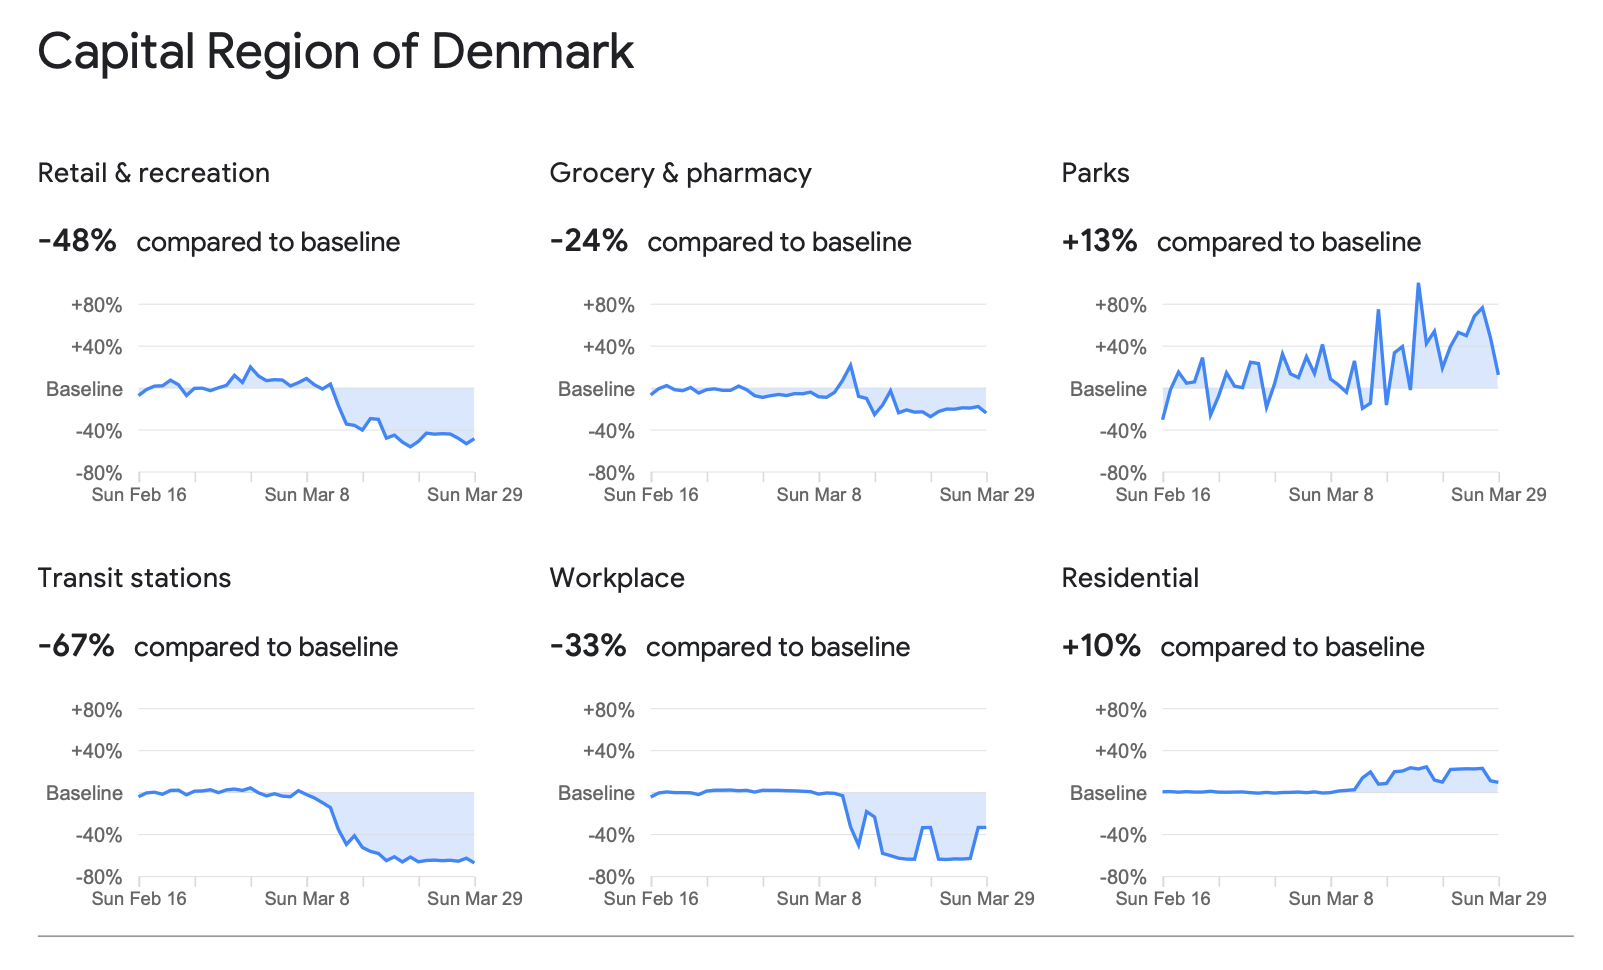The height and width of the screenshot is (970, 1603).
Task: Click the -48% retail baseline value
Action: (77, 241)
